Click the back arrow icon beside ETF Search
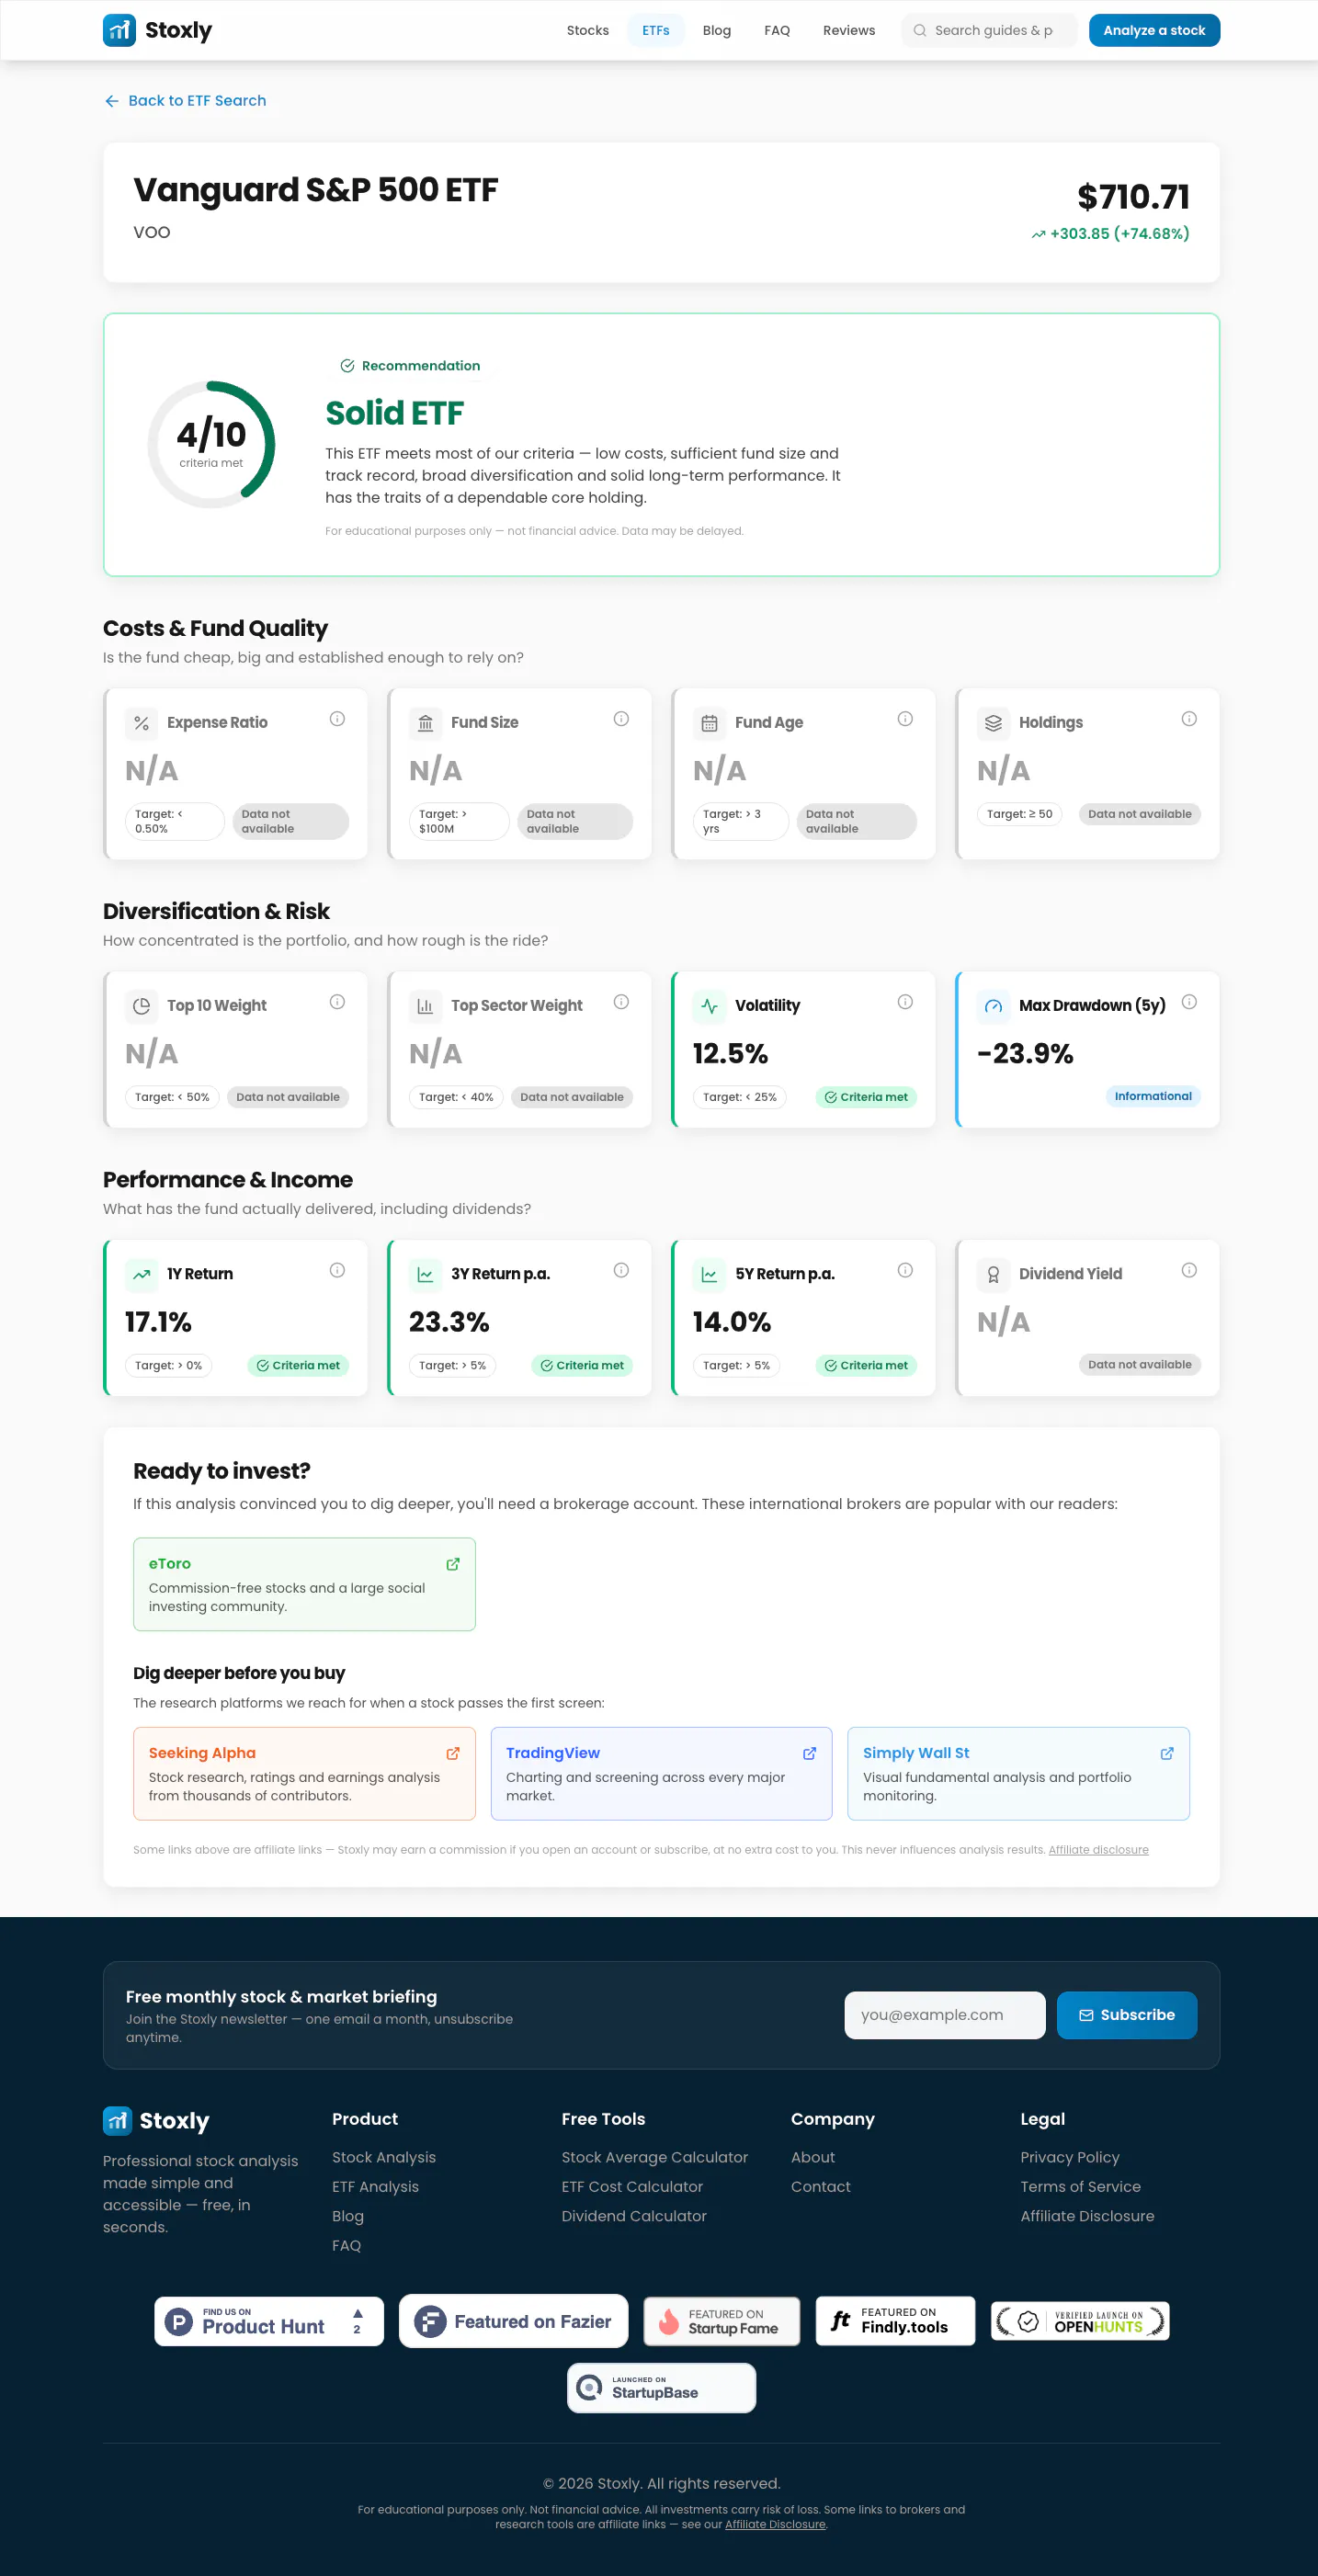Image resolution: width=1318 pixels, height=2576 pixels. click(x=112, y=101)
